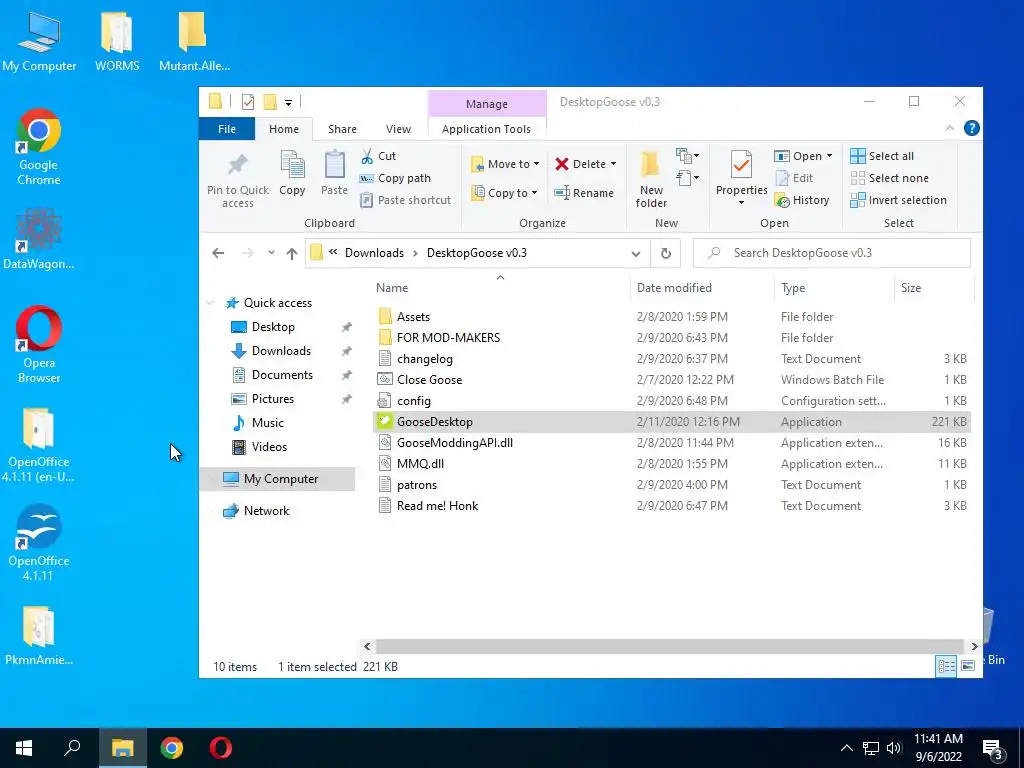Open recent locations dropdown arrow
1024x768 pixels.
(271, 253)
